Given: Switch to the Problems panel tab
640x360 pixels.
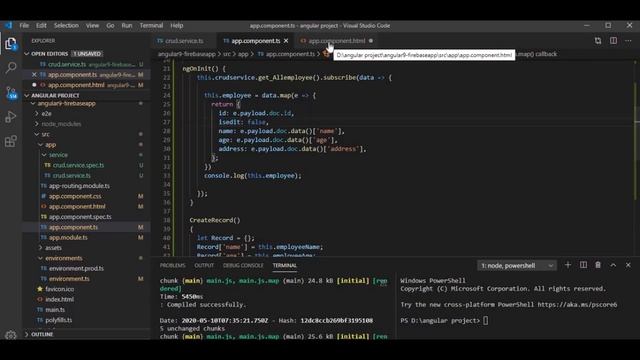Looking at the screenshot, I should (172, 265).
